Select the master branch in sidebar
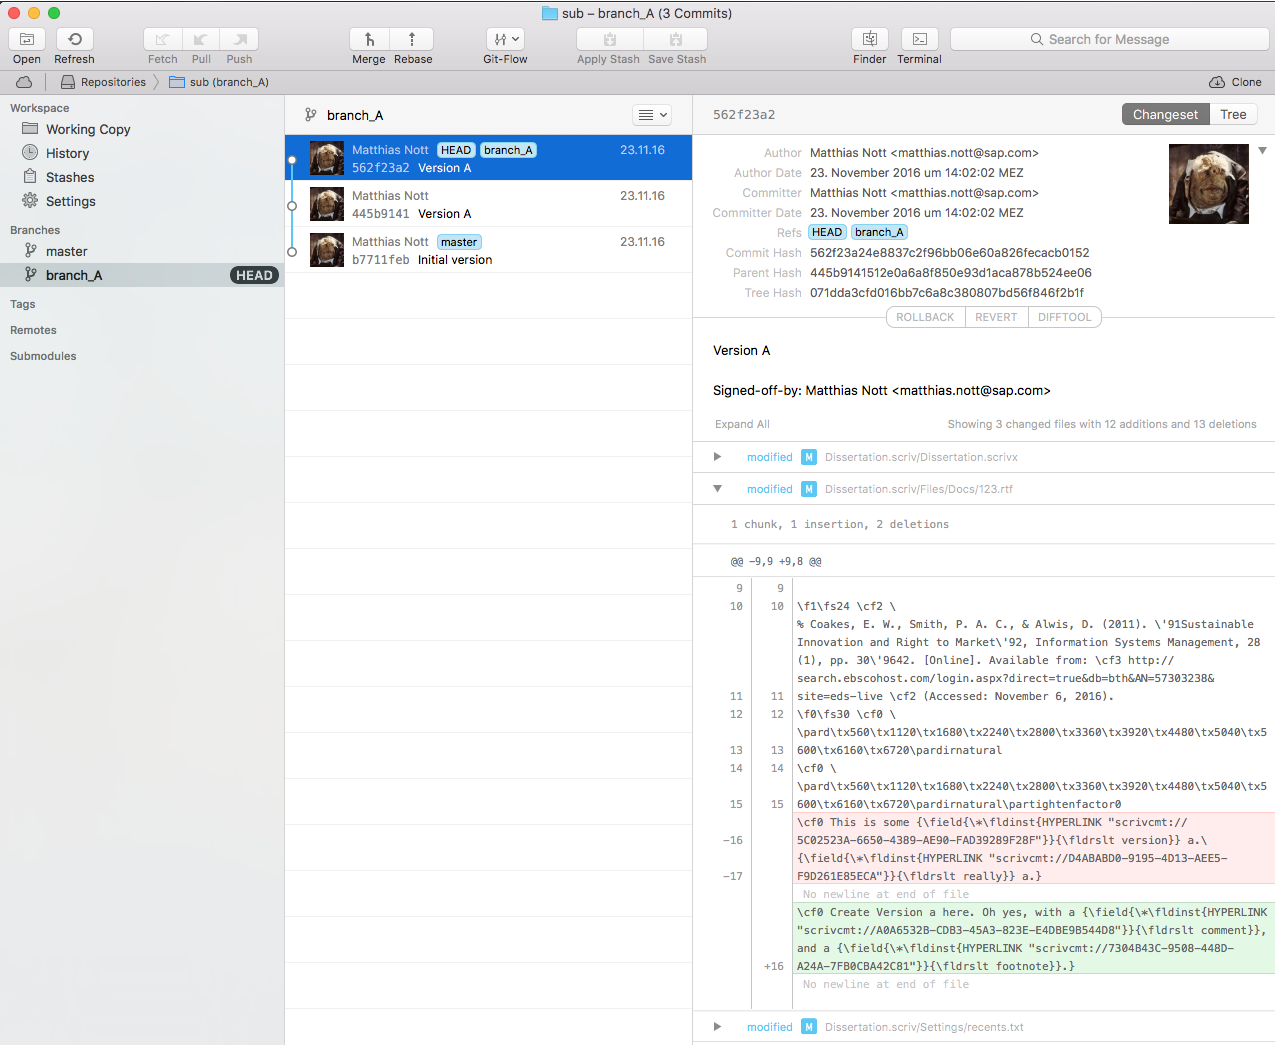This screenshot has height=1045, width=1275. click(x=66, y=252)
